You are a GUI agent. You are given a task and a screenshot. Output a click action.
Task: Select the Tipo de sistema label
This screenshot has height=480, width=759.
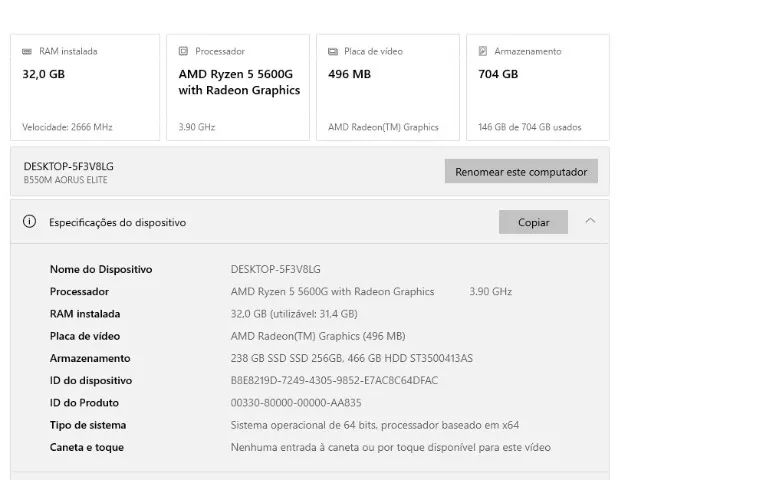point(88,425)
